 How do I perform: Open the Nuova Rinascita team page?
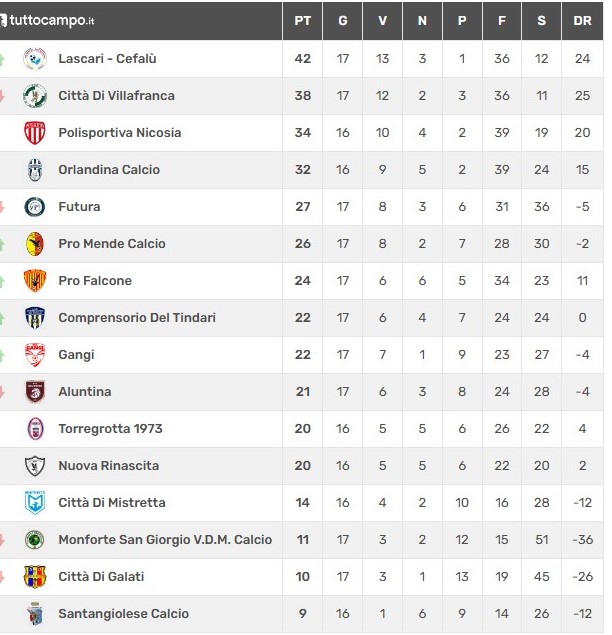tap(109, 466)
